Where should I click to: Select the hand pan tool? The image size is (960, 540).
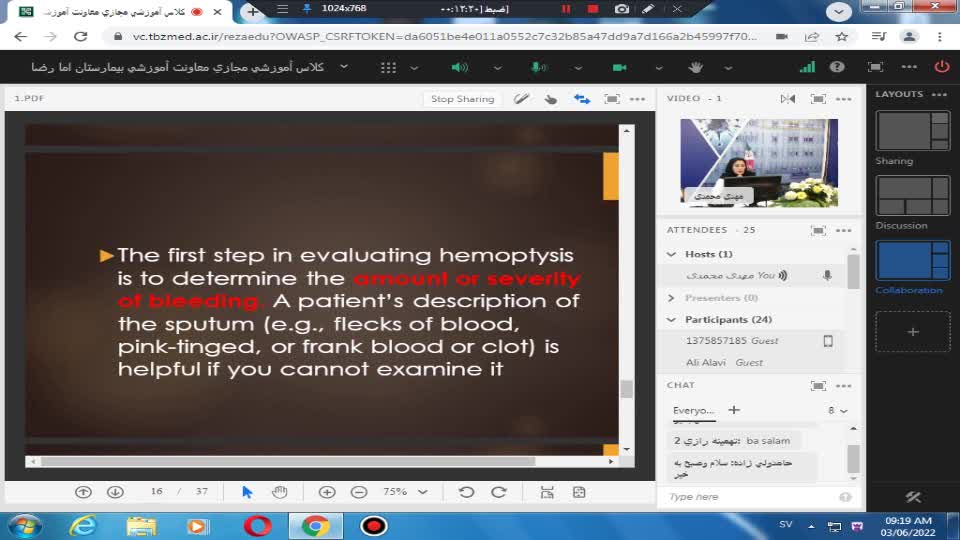click(280, 492)
